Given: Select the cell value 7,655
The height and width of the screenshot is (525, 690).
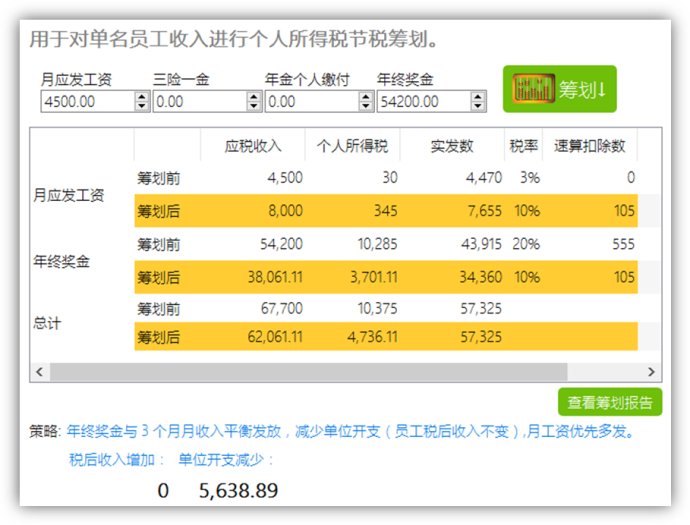Looking at the screenshot, I should point(484,210).
